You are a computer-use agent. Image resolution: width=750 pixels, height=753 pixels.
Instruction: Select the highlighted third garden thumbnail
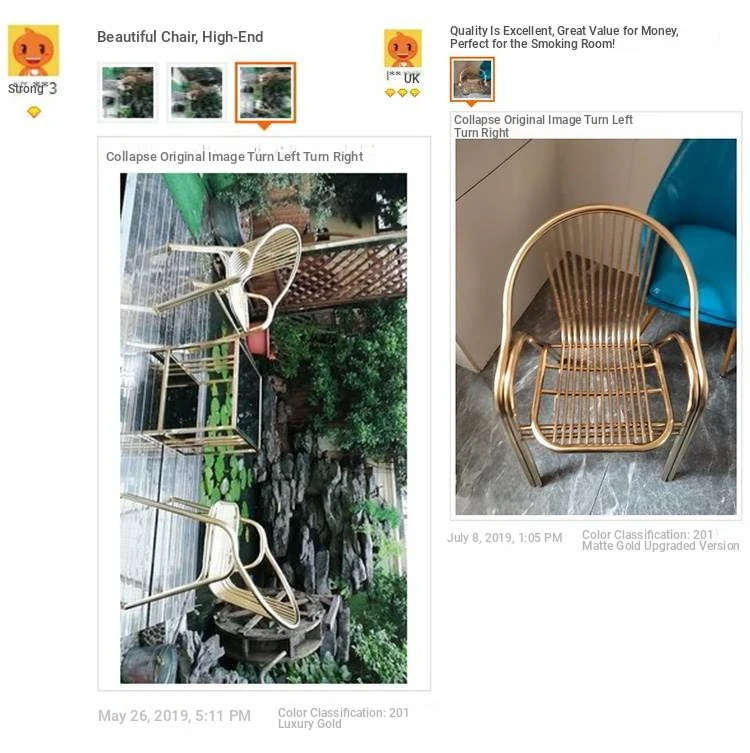[x=265, y=92]
